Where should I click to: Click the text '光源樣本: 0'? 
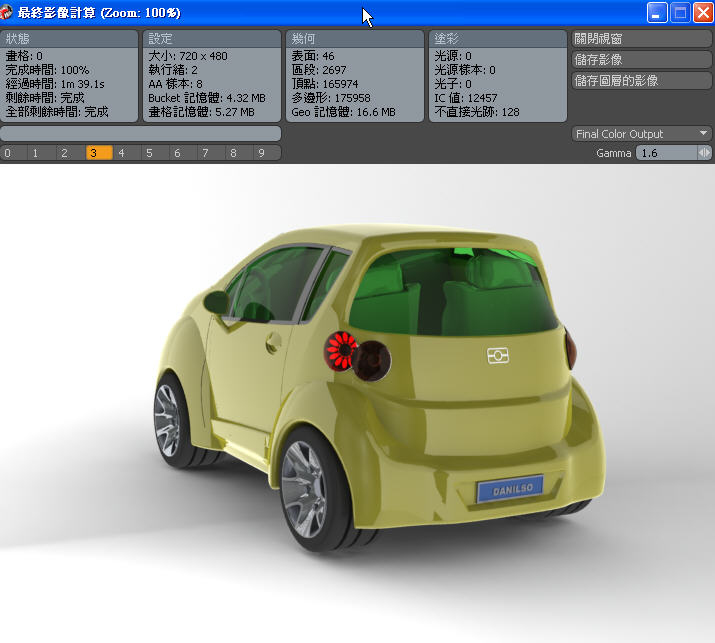click(x=465, y=70)
